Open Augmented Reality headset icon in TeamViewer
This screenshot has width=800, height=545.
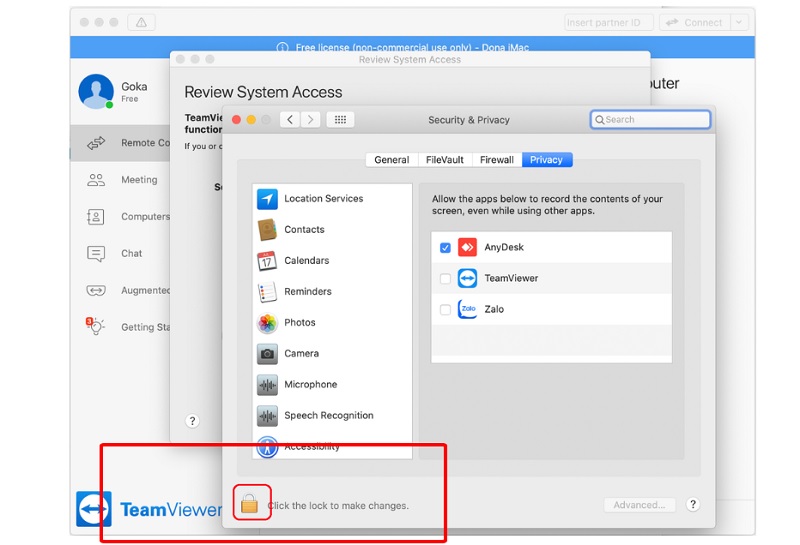click(x=96, y=290)
